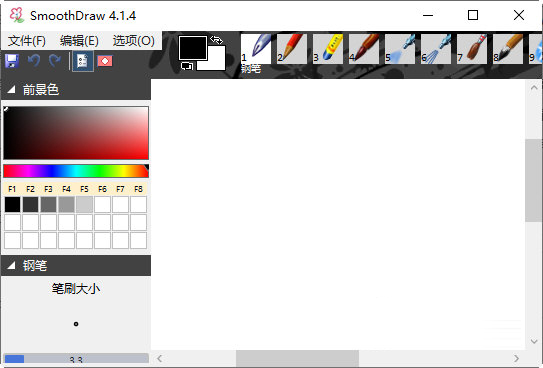Viewport: 543px width, 368px height.
Task: Choose the F4 gray swatch
Action: coord(66,204)
